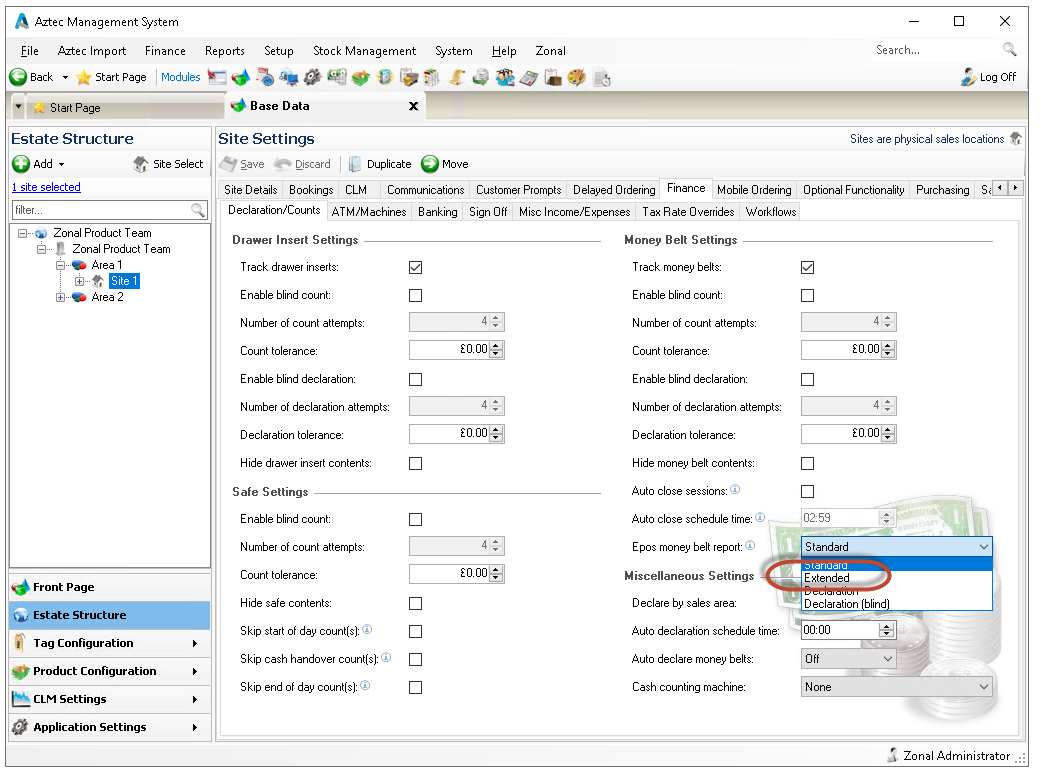Enable blind declaration under Money Belt Settings
This screenshot has width=1040, height=771.
(807, 380)
